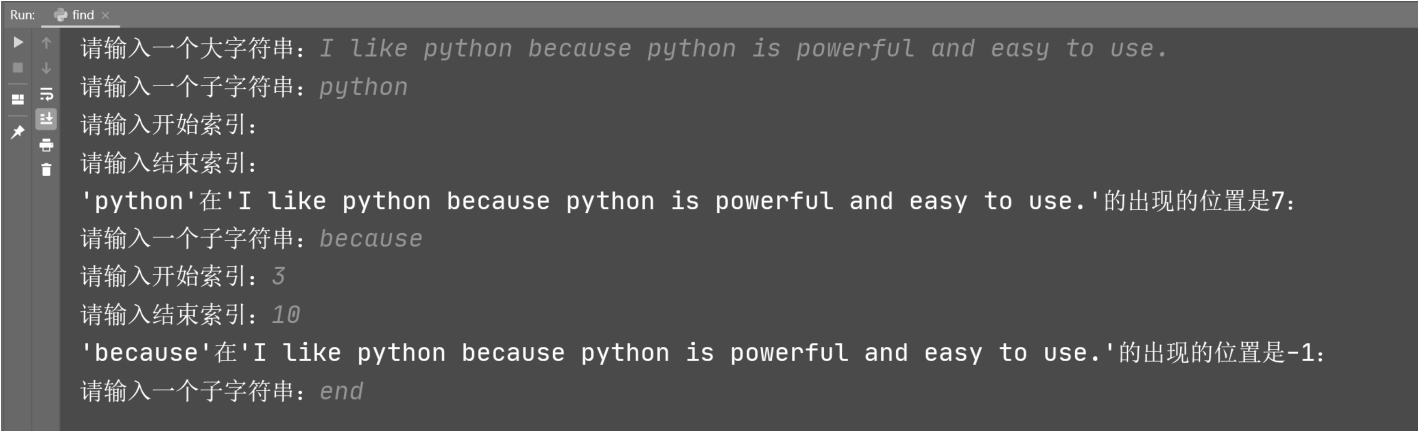Click the output line showing position 7
Viewport: 1418px width, 431px height.
tap(688, 202)
